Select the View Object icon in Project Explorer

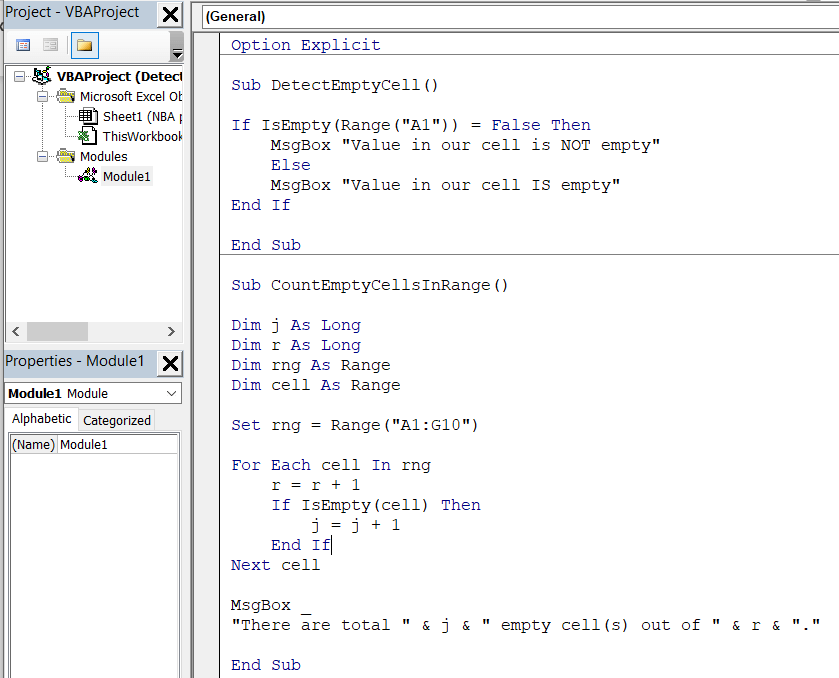tap(49, 44)
